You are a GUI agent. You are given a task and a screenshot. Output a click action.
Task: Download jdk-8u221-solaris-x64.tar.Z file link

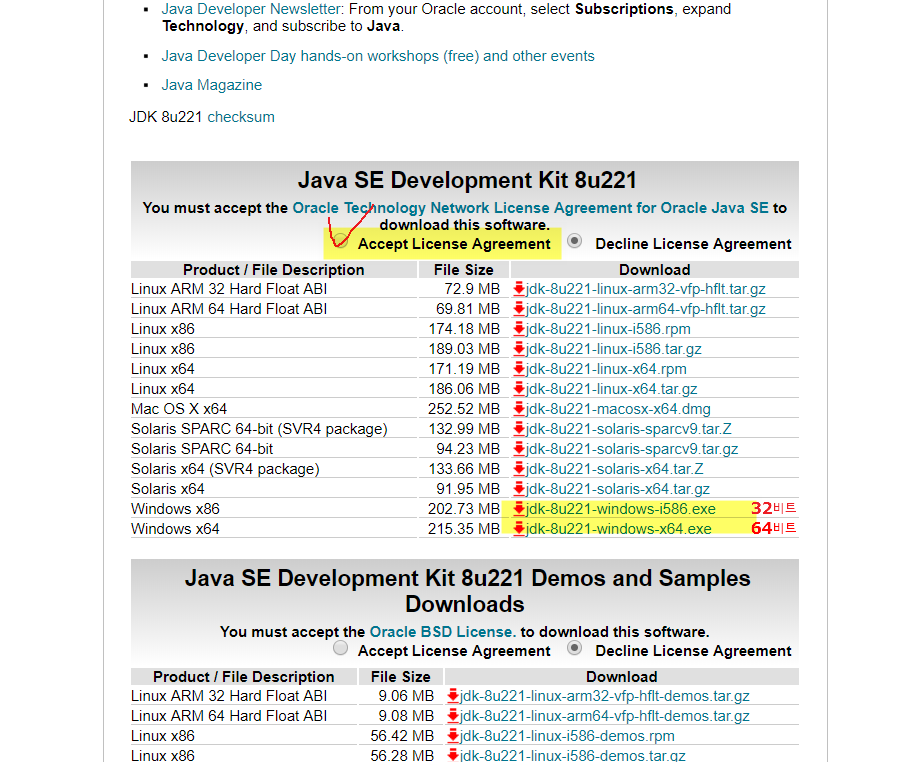click(615, 469)
